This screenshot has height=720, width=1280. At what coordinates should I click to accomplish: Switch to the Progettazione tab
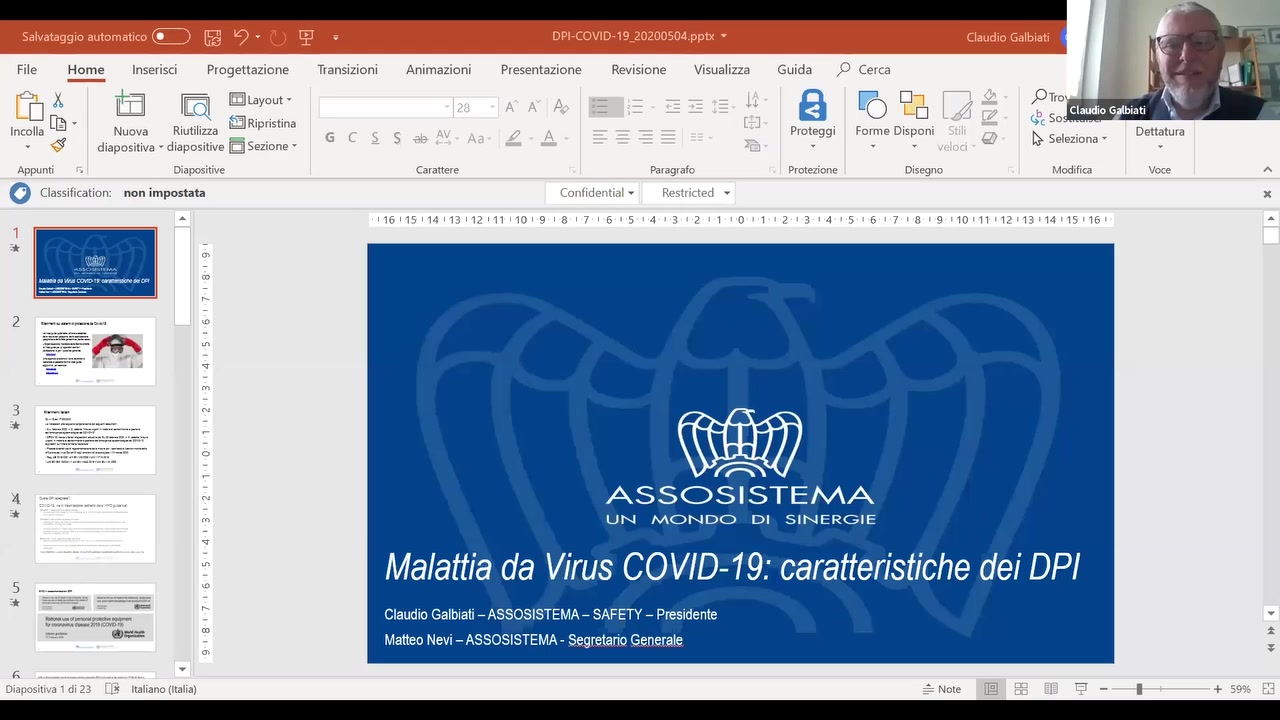248,69
